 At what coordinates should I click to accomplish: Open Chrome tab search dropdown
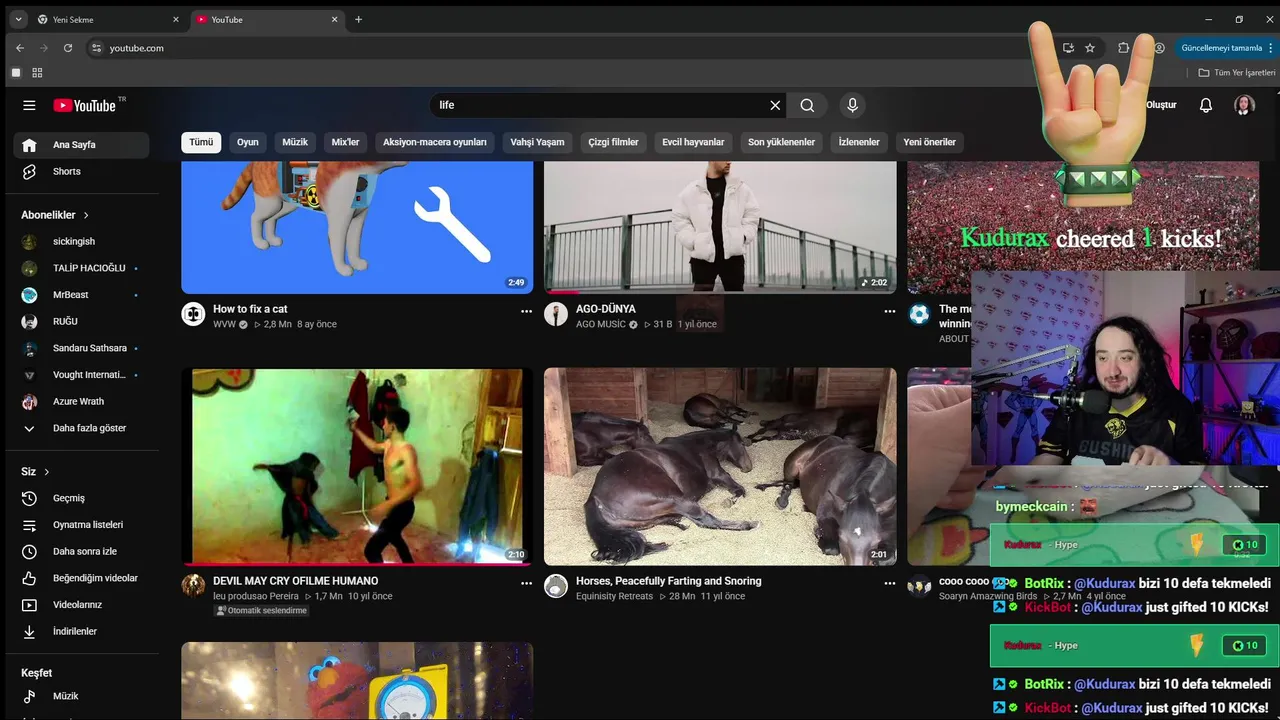[x=18, y=19]
